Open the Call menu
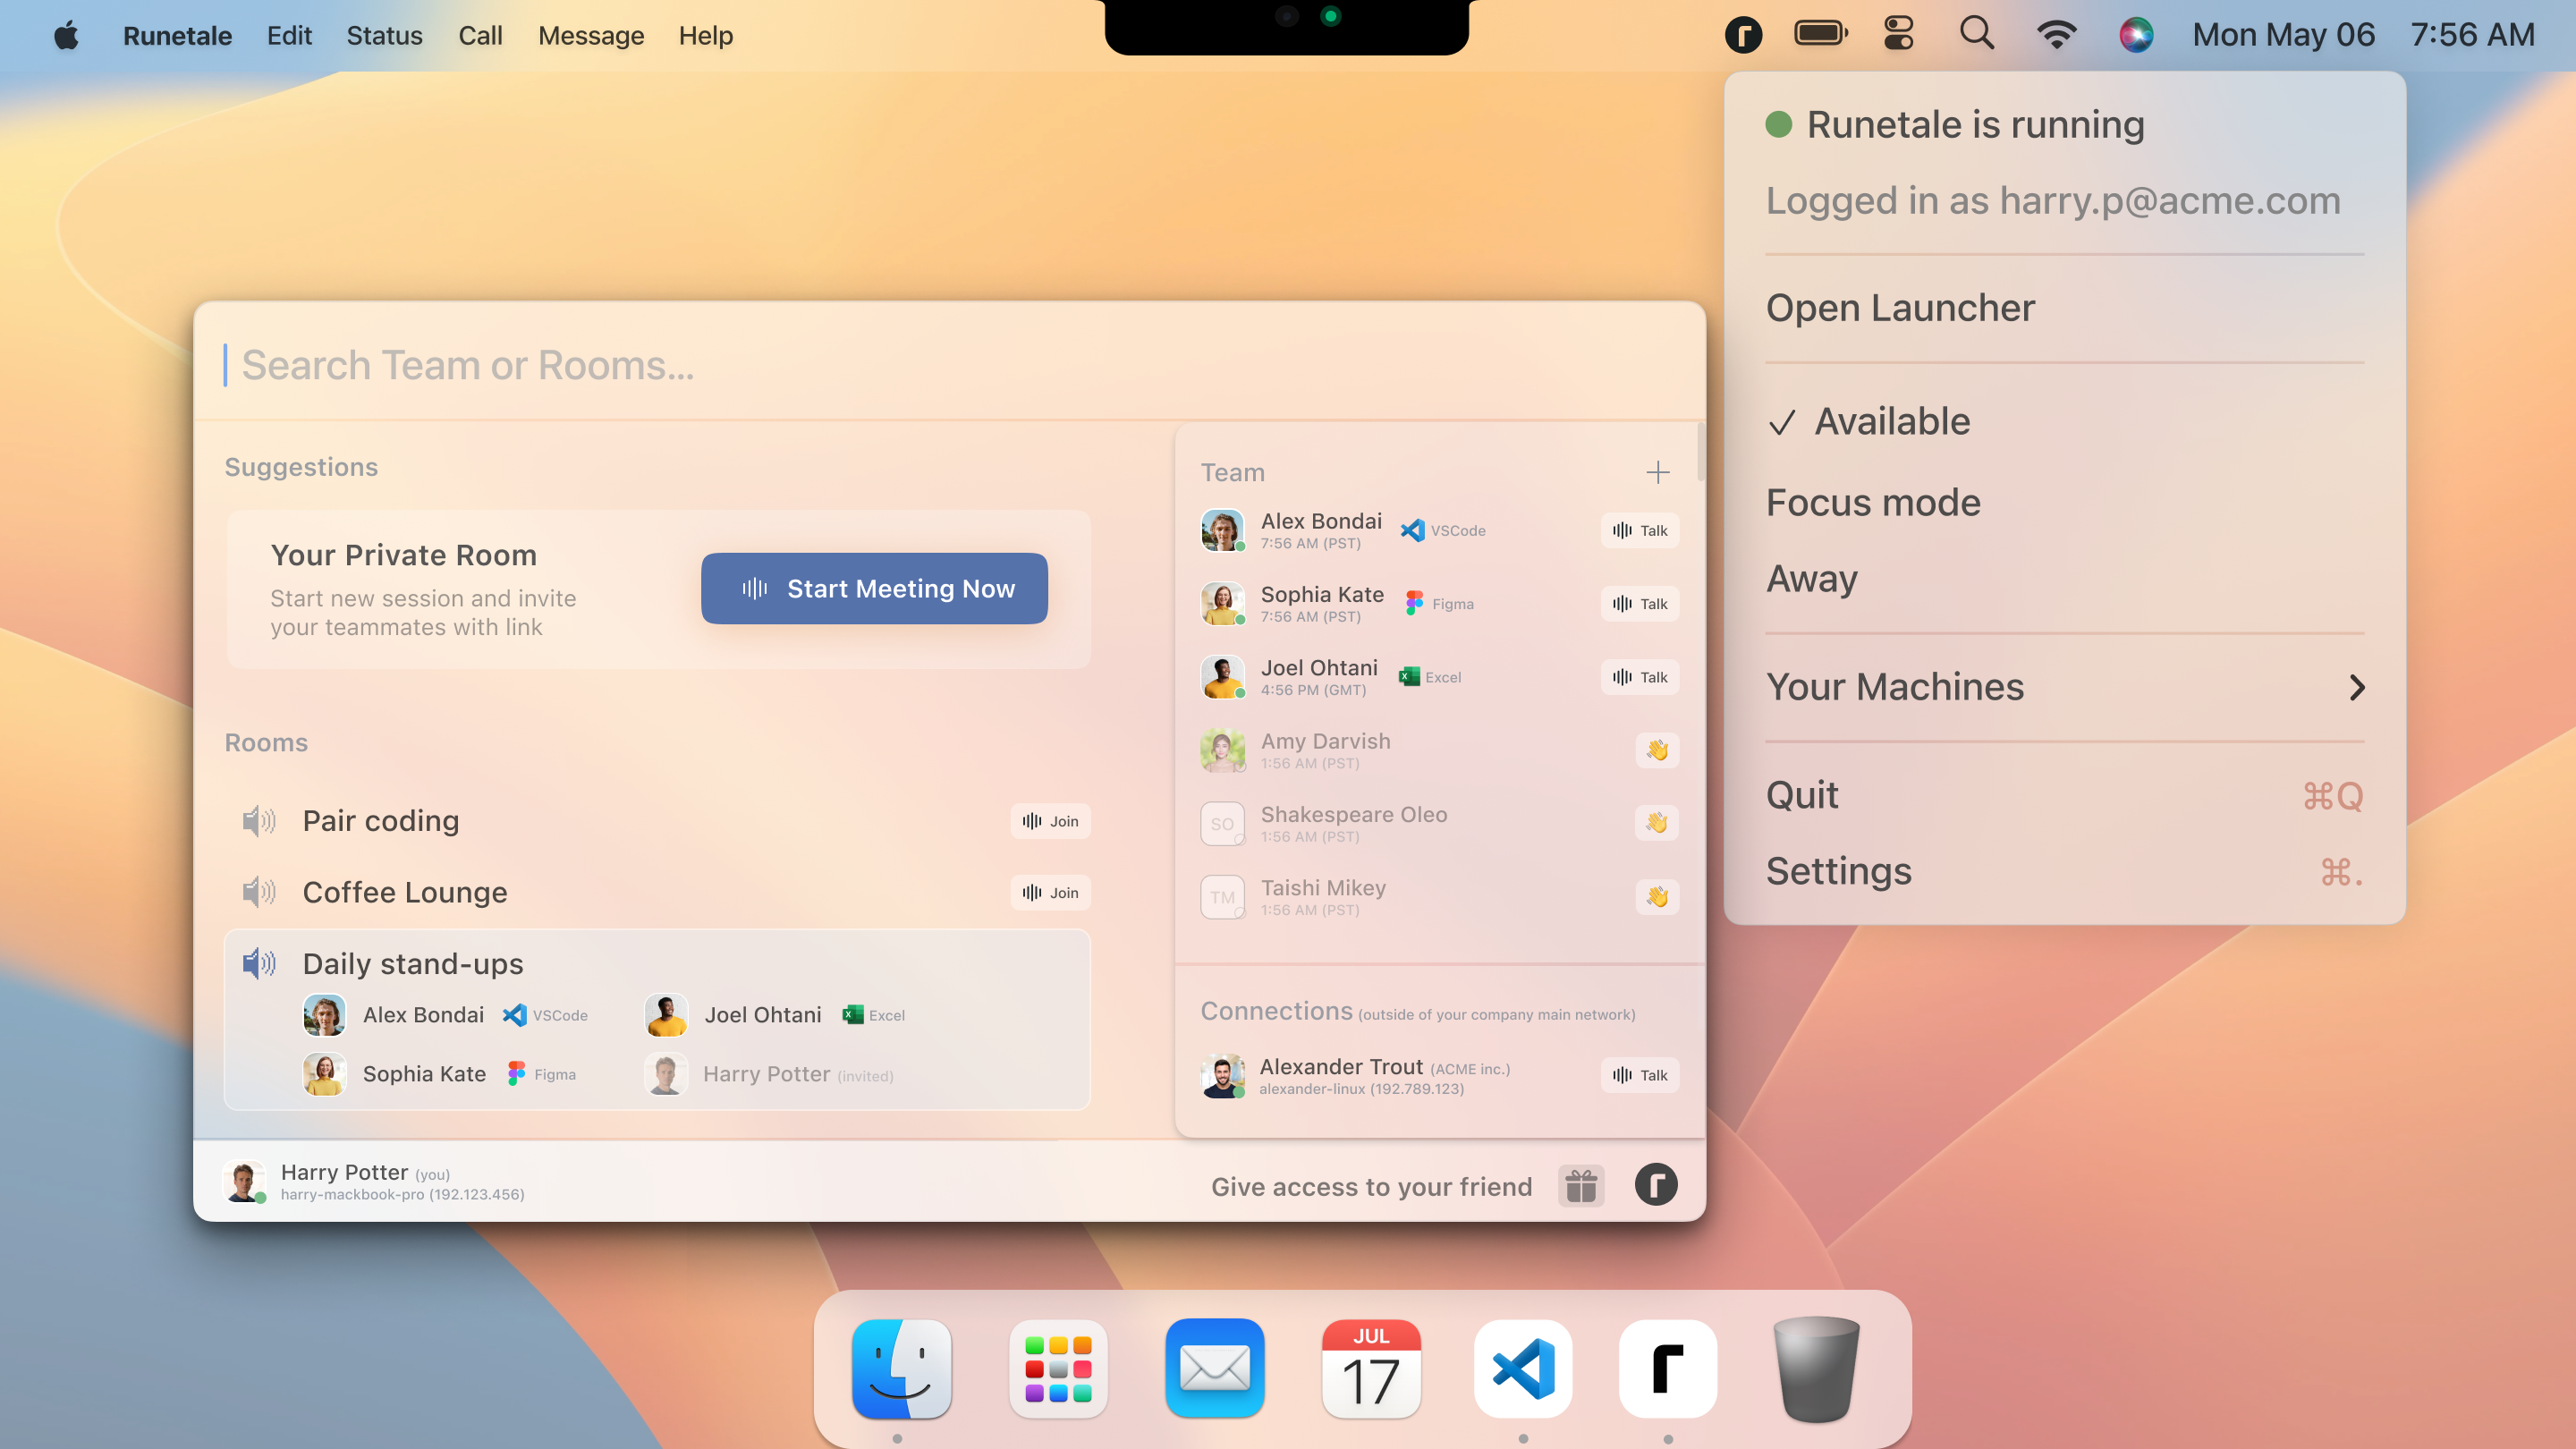The width and height of the screenshot is (2576, 1449). [480, 36]
